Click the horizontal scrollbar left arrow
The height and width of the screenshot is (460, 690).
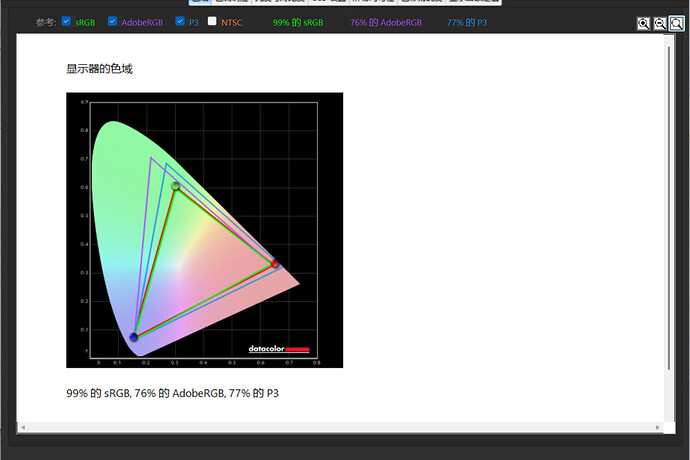tap(23, 427)
